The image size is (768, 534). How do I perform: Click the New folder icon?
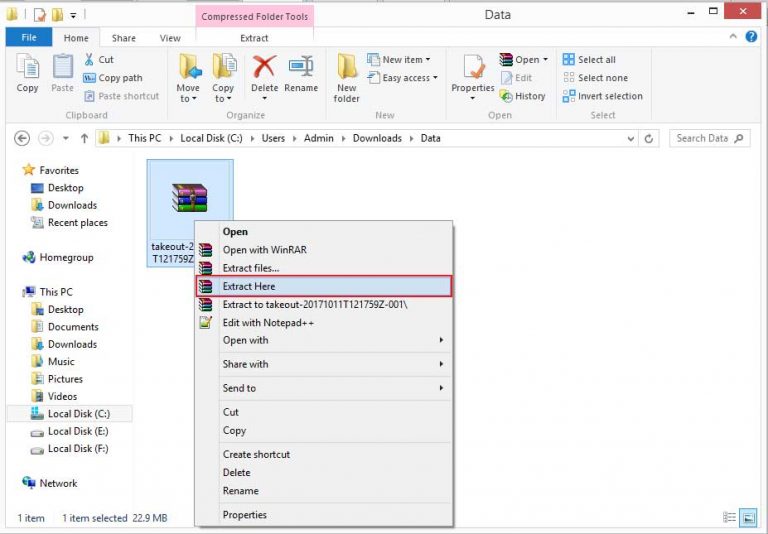click(x=347, y=78)
